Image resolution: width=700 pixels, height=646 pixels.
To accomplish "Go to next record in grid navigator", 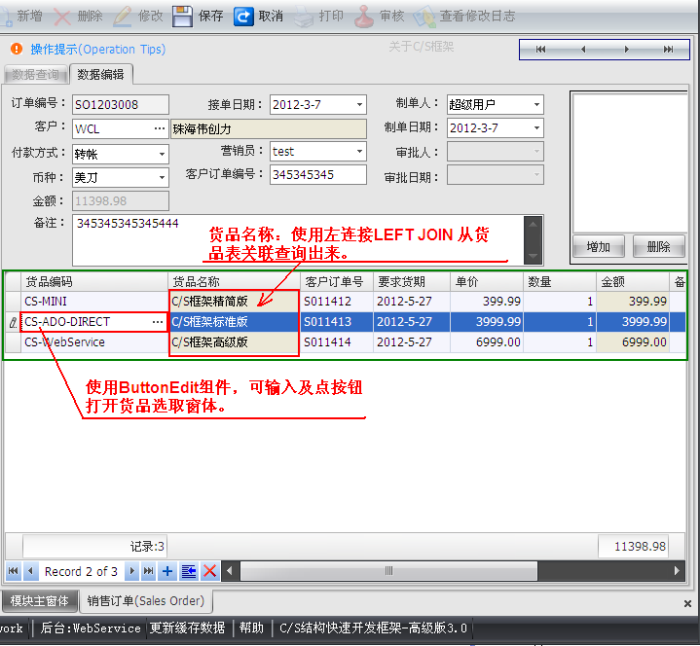I will (x=133, y=571).
